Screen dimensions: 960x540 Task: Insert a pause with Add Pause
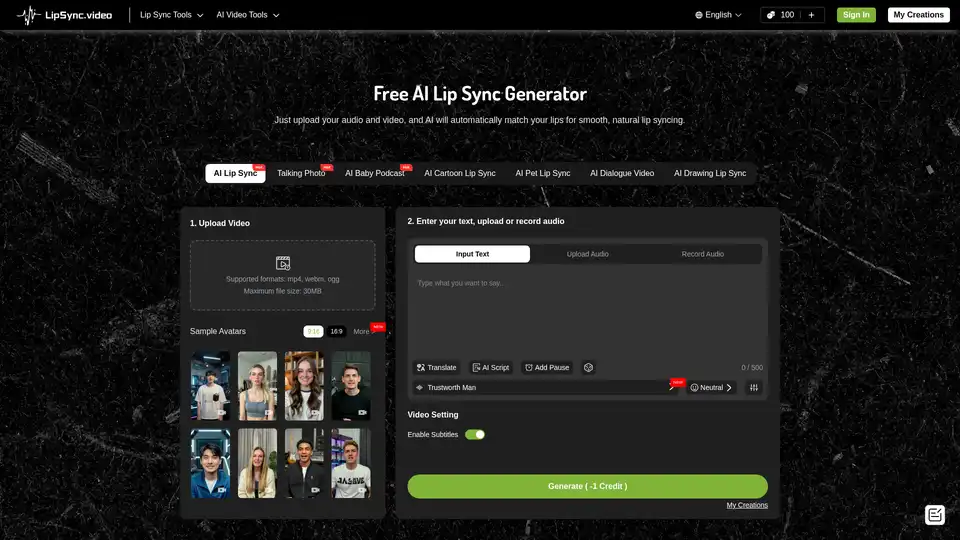tap(547, 368)
